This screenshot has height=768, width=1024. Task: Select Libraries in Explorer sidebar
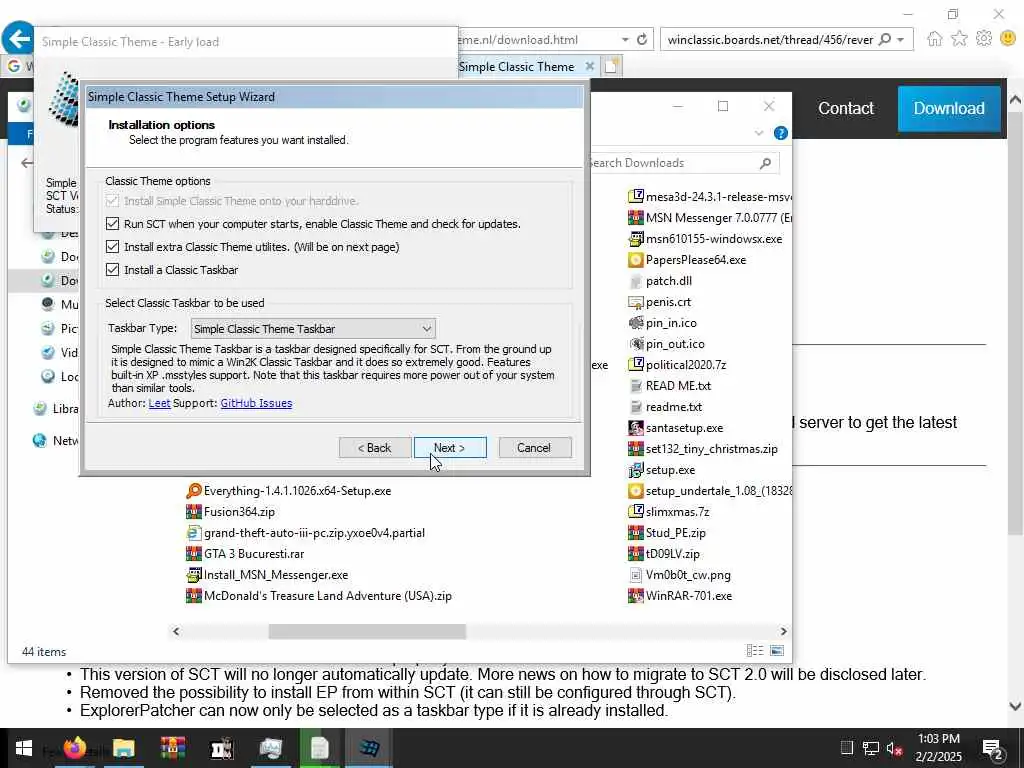pos(56,409)
